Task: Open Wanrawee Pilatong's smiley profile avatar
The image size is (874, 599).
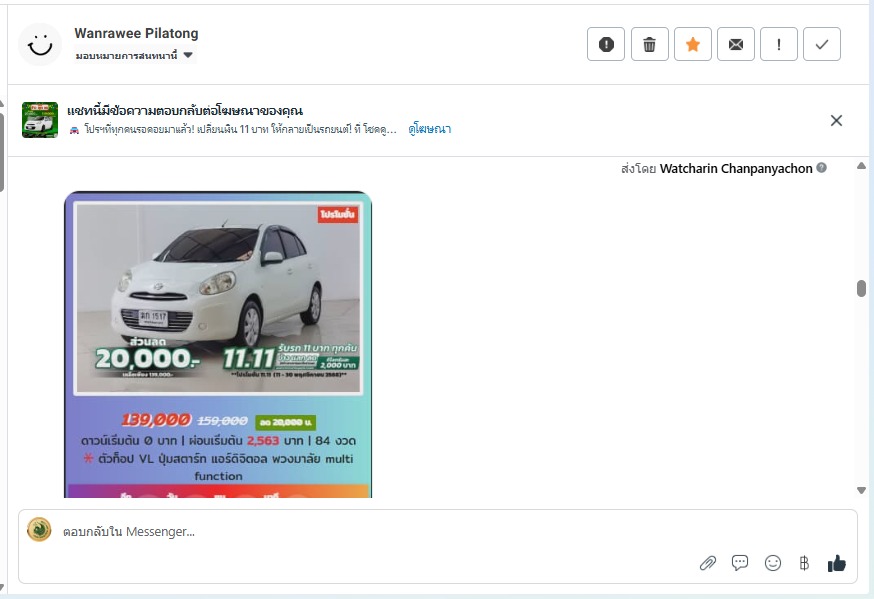Action: 40,44
